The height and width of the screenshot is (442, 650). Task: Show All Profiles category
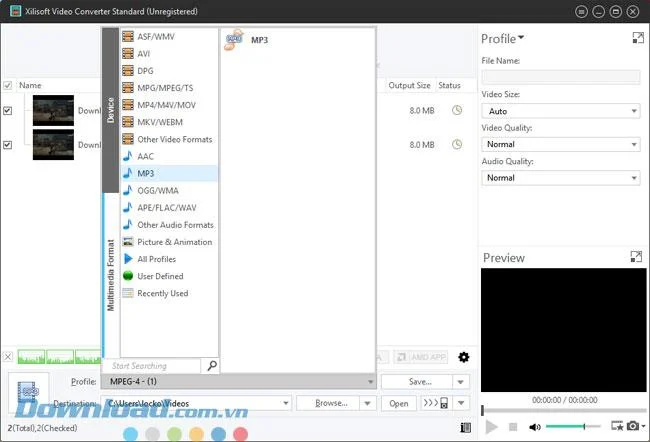tap(169, 259)
